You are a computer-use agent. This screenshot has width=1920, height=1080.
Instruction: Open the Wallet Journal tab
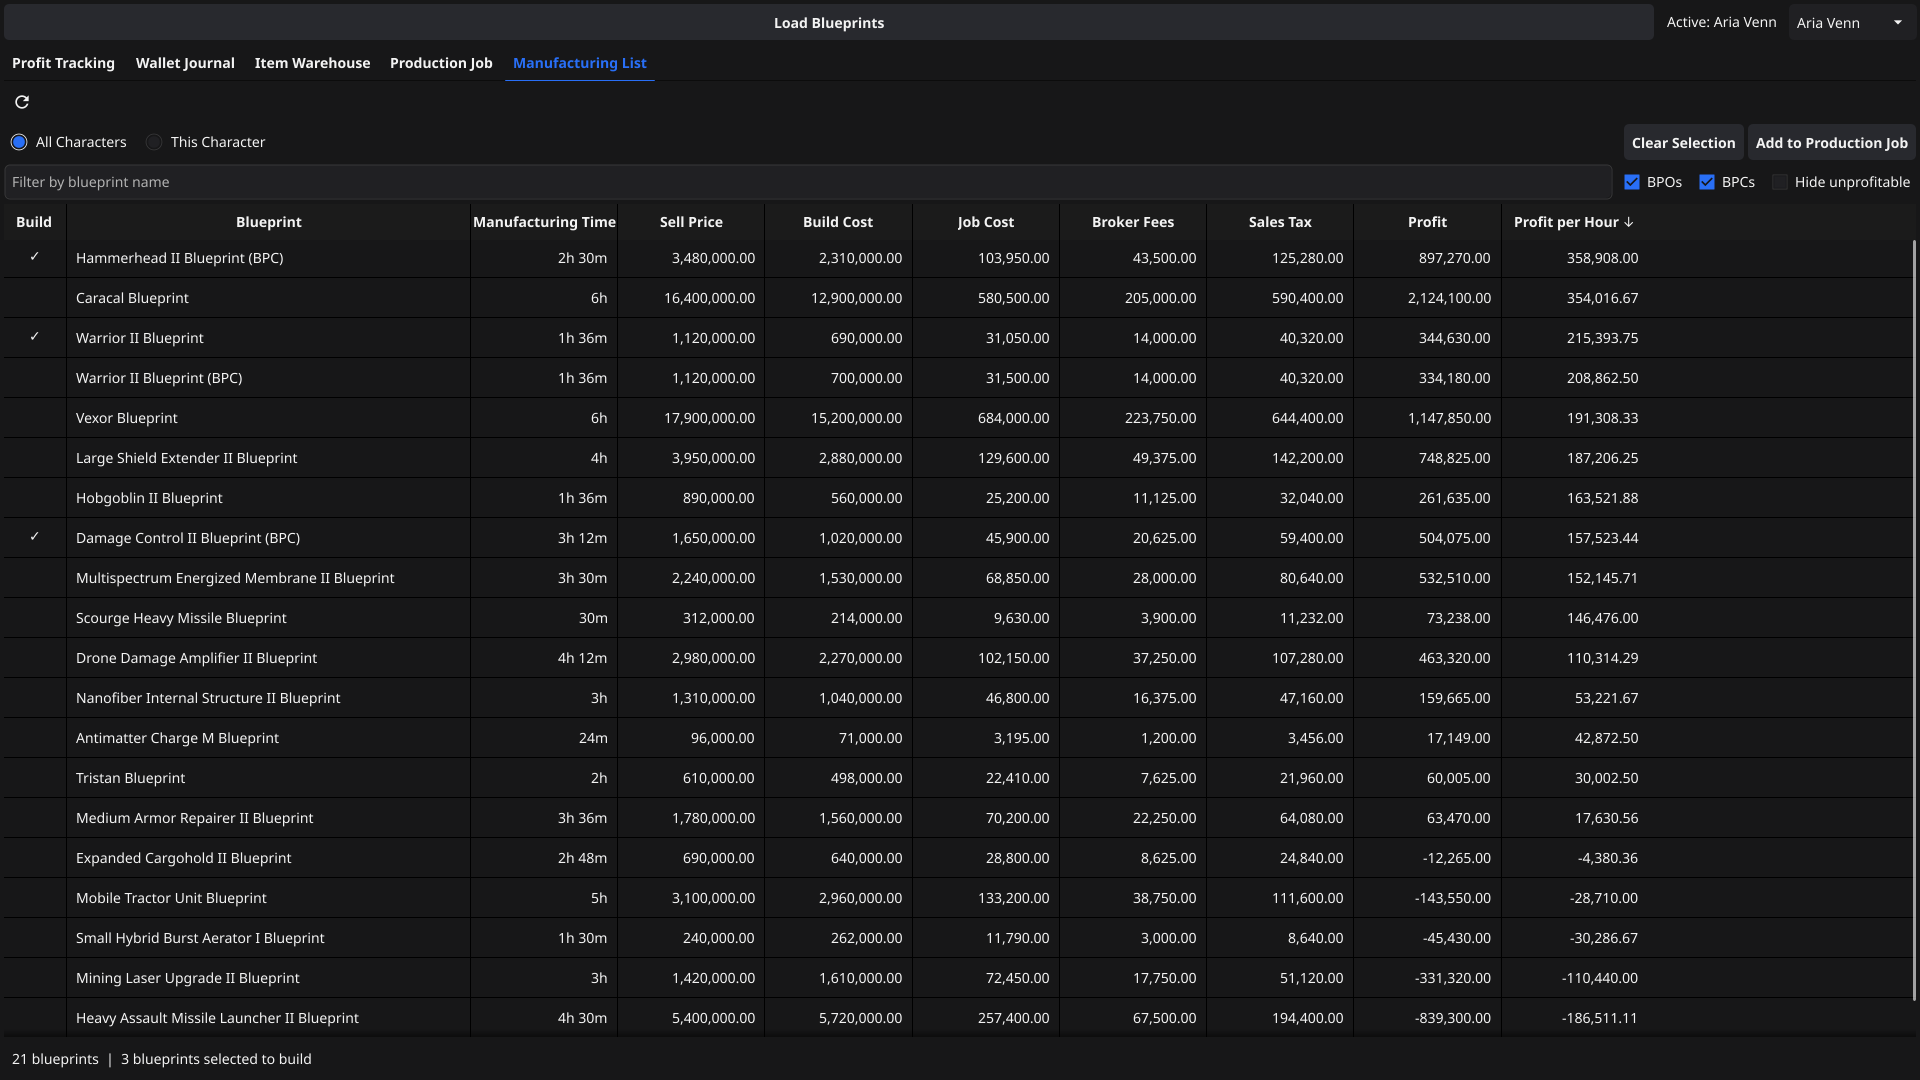185,63
